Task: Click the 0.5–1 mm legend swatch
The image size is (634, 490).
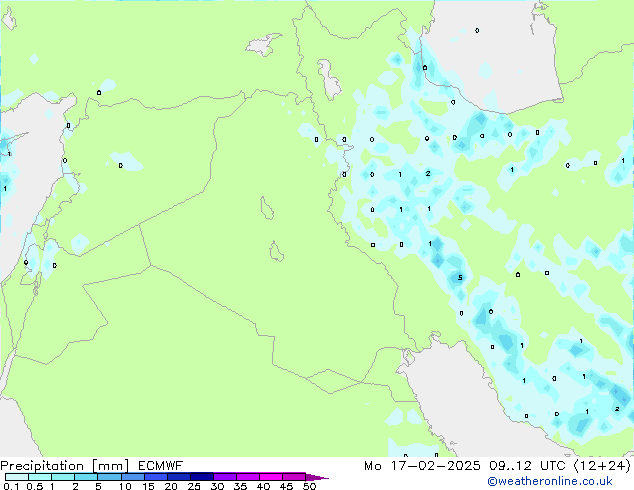Action: 40,477
